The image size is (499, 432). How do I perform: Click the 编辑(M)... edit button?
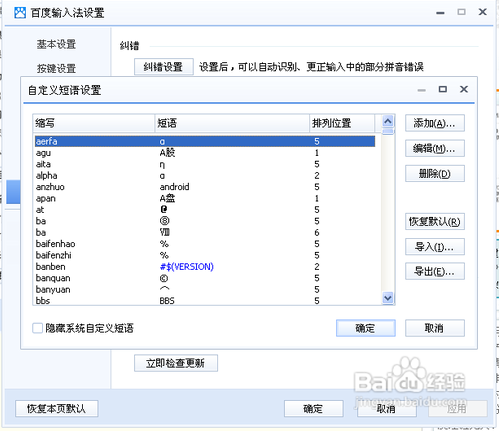pos(435,148)
